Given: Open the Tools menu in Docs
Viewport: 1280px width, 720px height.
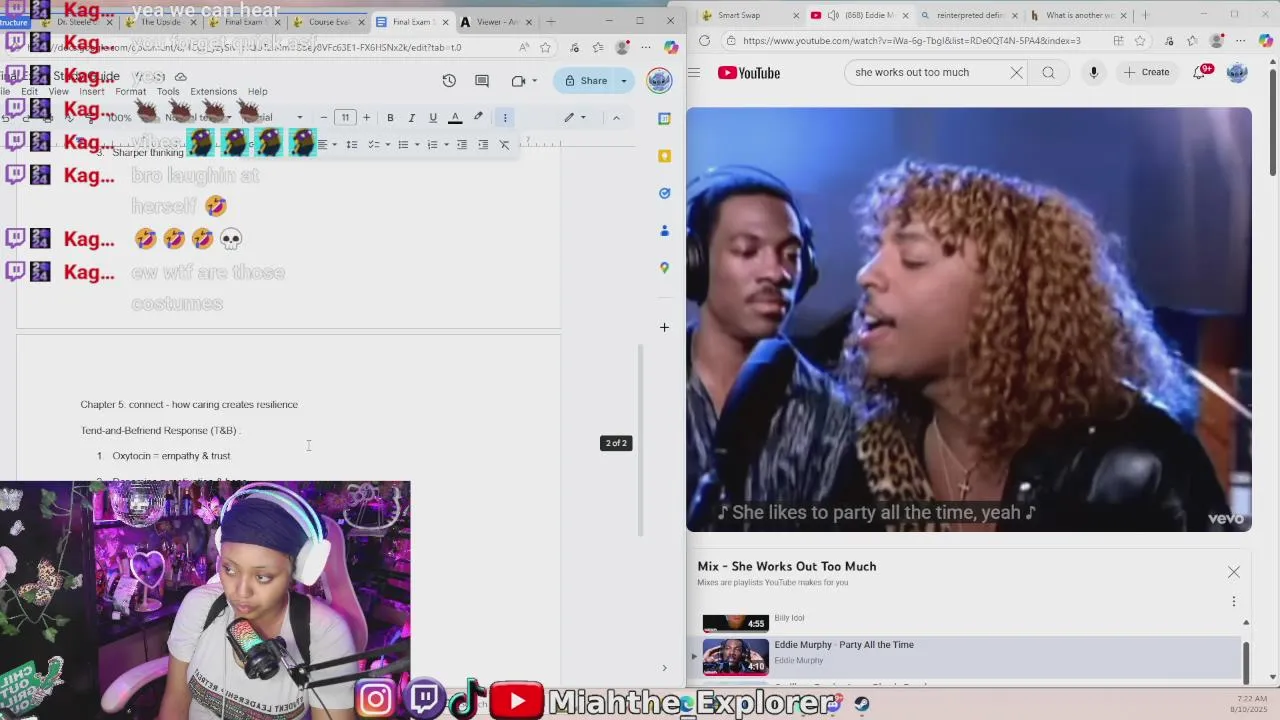Looking at the screenshot, I should click(168, 91).
